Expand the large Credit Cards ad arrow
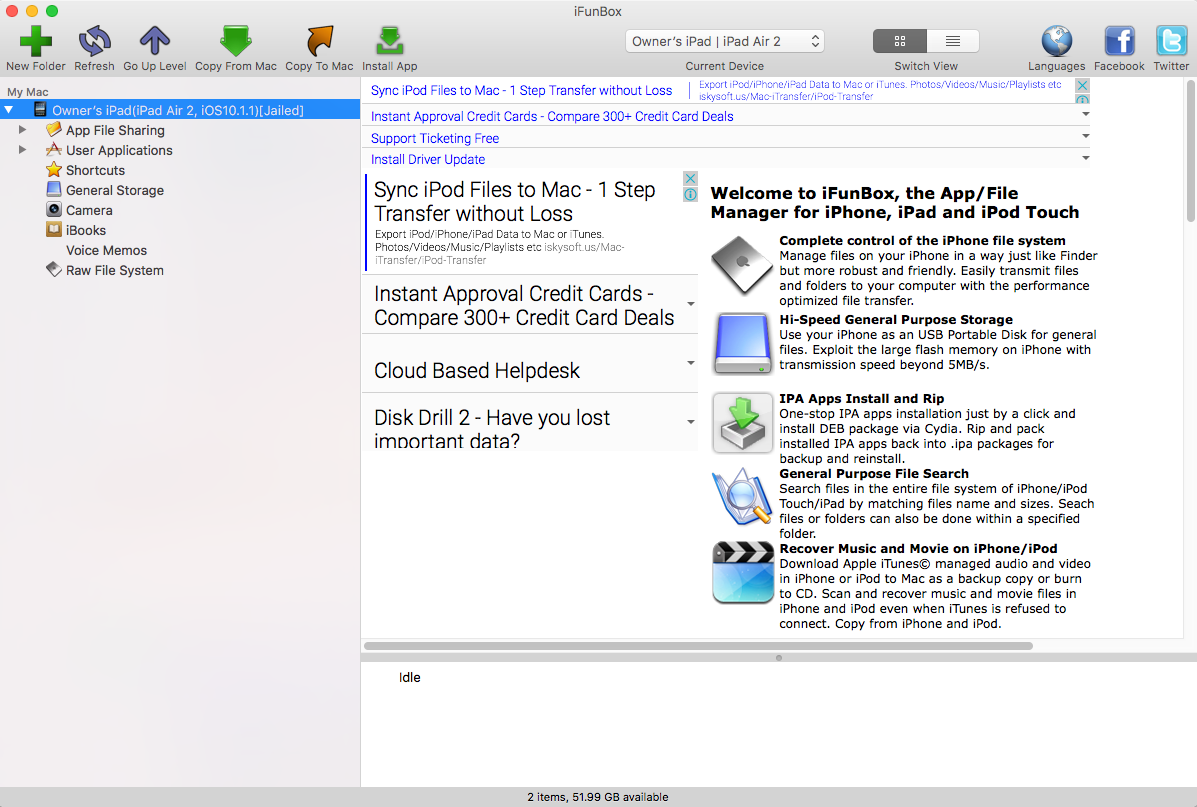1197x807 pixels. 690,304
